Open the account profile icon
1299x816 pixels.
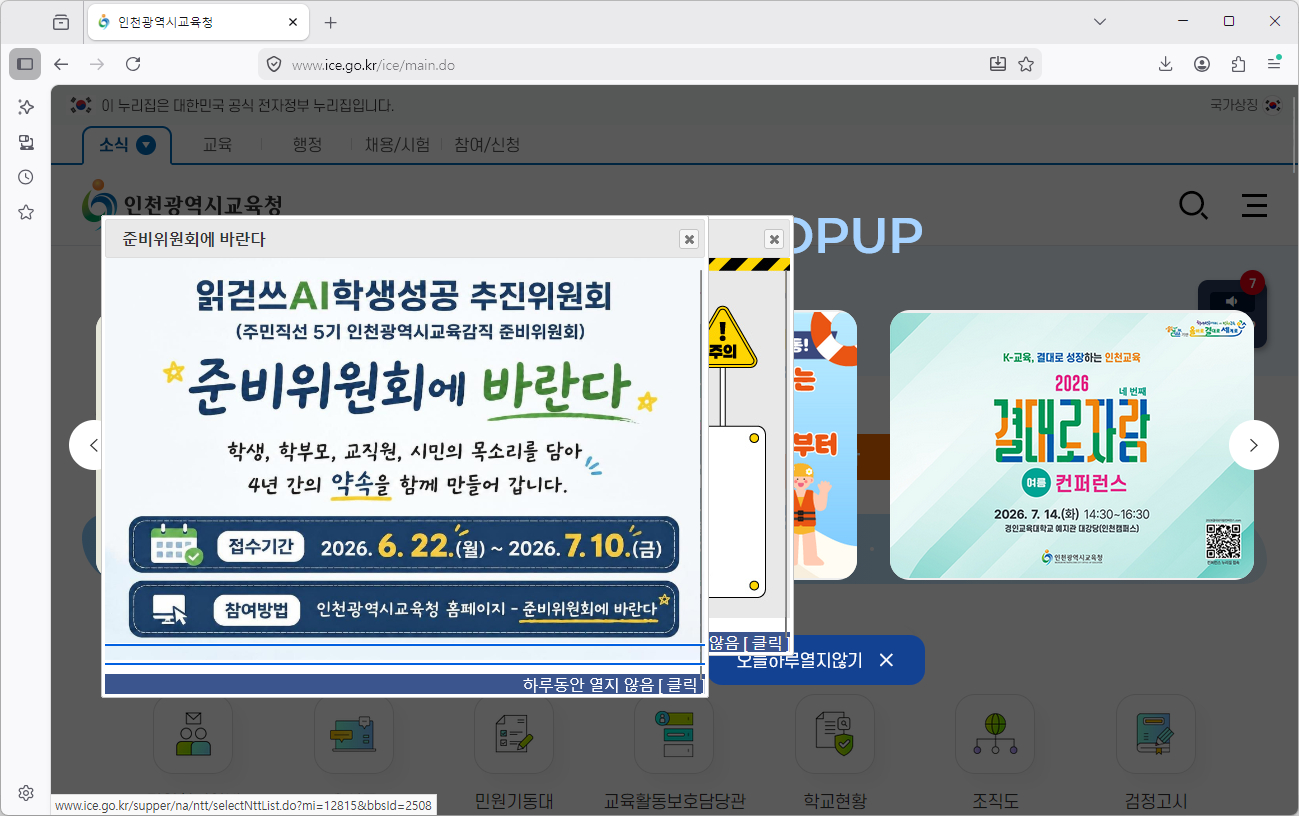pos(1202,64)
